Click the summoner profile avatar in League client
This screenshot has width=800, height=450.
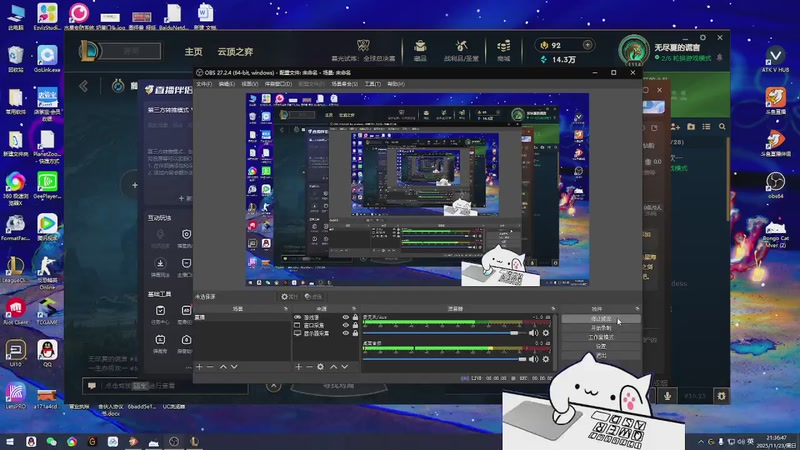coord(634,51)
